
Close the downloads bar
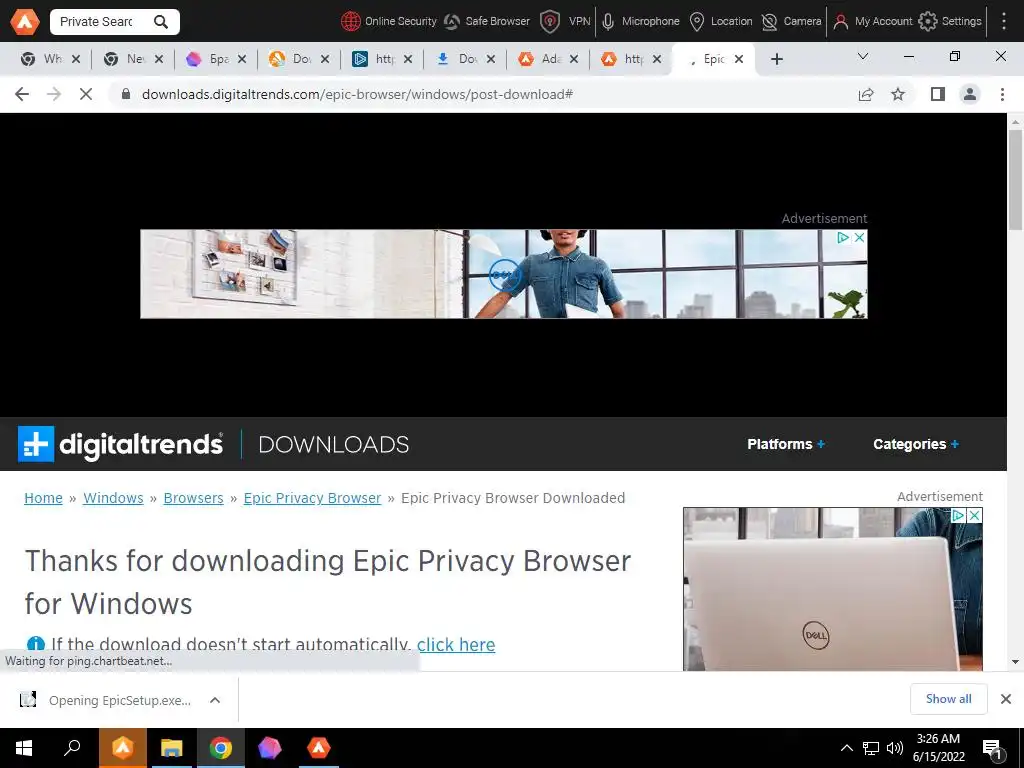click(1006, 699)
